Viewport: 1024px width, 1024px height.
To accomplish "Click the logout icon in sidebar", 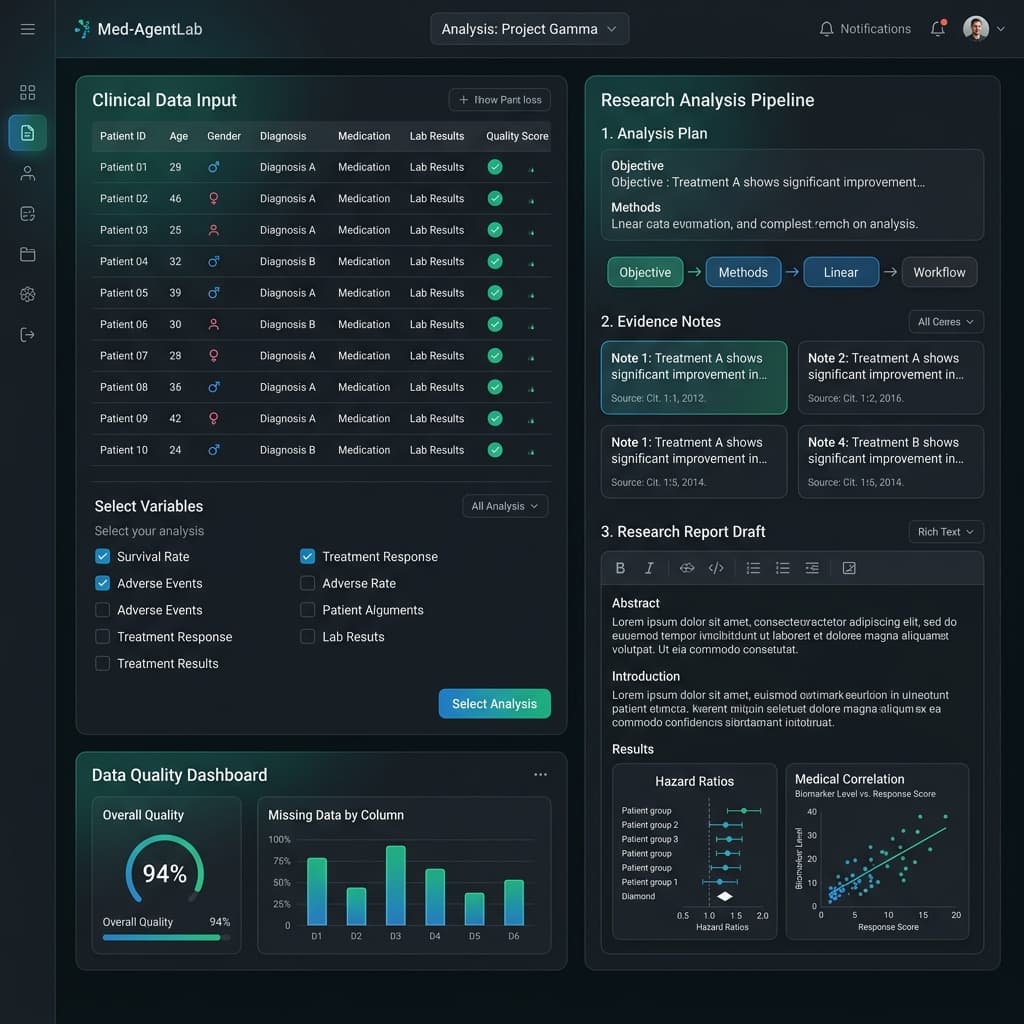I will [27, 335].
